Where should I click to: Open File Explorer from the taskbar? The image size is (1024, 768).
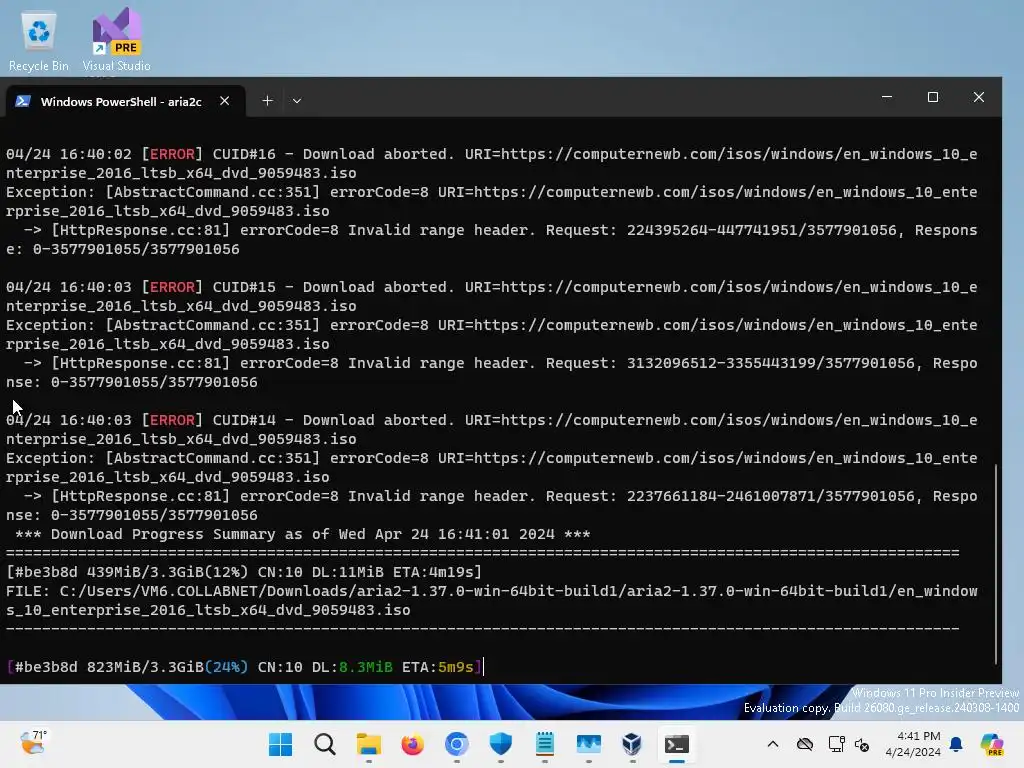click(x=368, y=744)
